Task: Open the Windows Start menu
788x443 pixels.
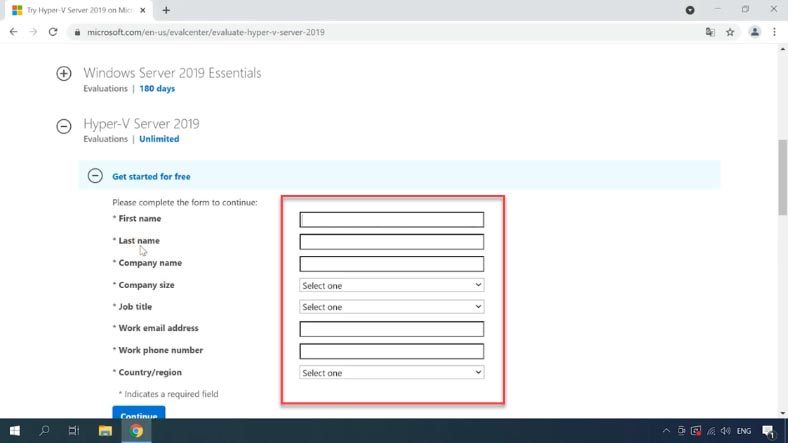Action: (15, 431)
